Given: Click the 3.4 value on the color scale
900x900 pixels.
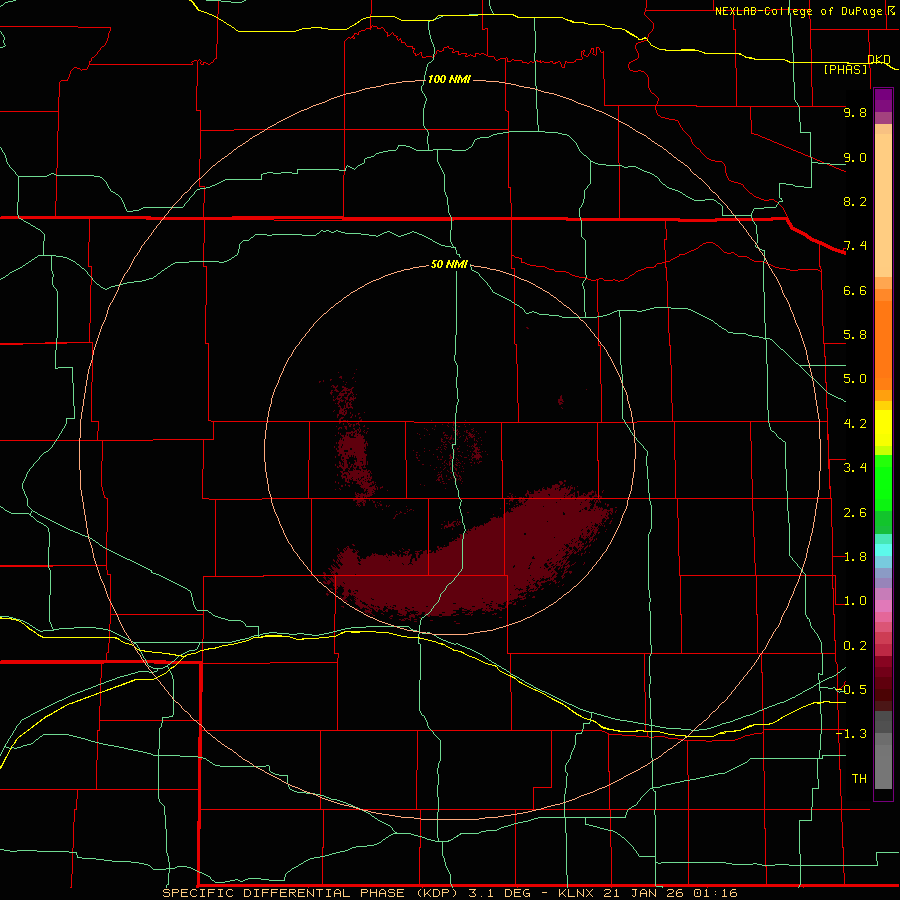Looking at the screenshot, I should pos(855,468).
